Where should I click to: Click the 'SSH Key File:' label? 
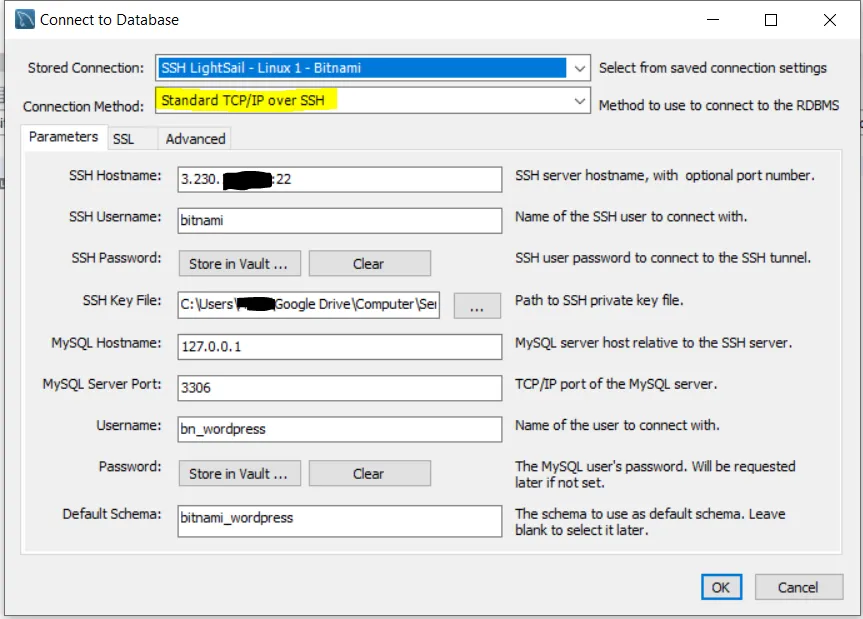click(122, 300)
